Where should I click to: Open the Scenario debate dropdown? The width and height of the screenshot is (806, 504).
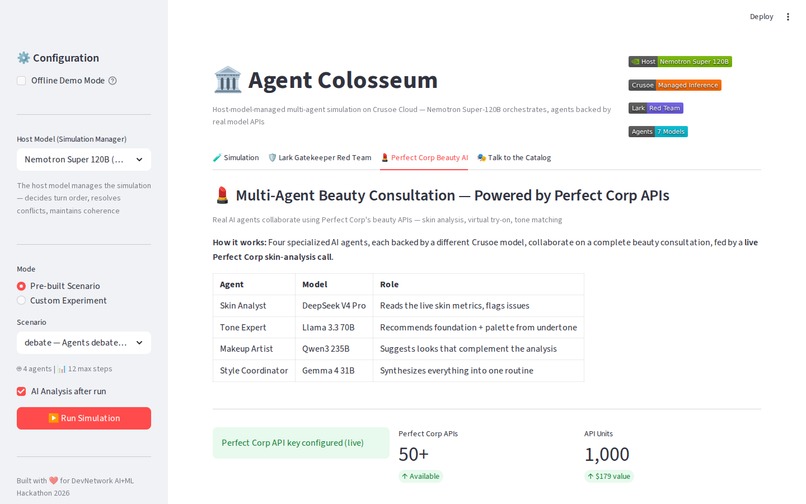[84, 343]
